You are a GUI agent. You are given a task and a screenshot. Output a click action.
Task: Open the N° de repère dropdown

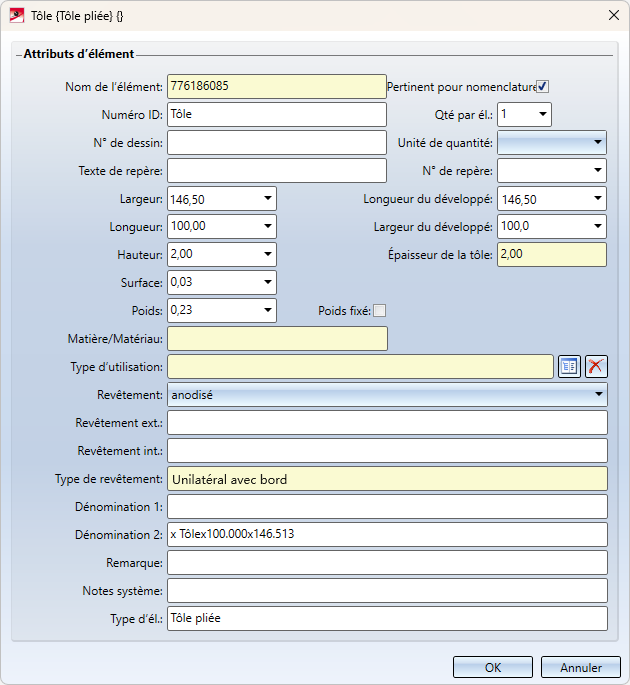click(597, 170)
